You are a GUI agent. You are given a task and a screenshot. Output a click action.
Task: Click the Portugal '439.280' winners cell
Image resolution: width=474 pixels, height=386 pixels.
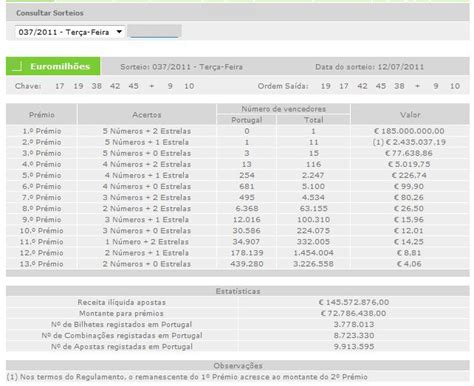[247, 263]
